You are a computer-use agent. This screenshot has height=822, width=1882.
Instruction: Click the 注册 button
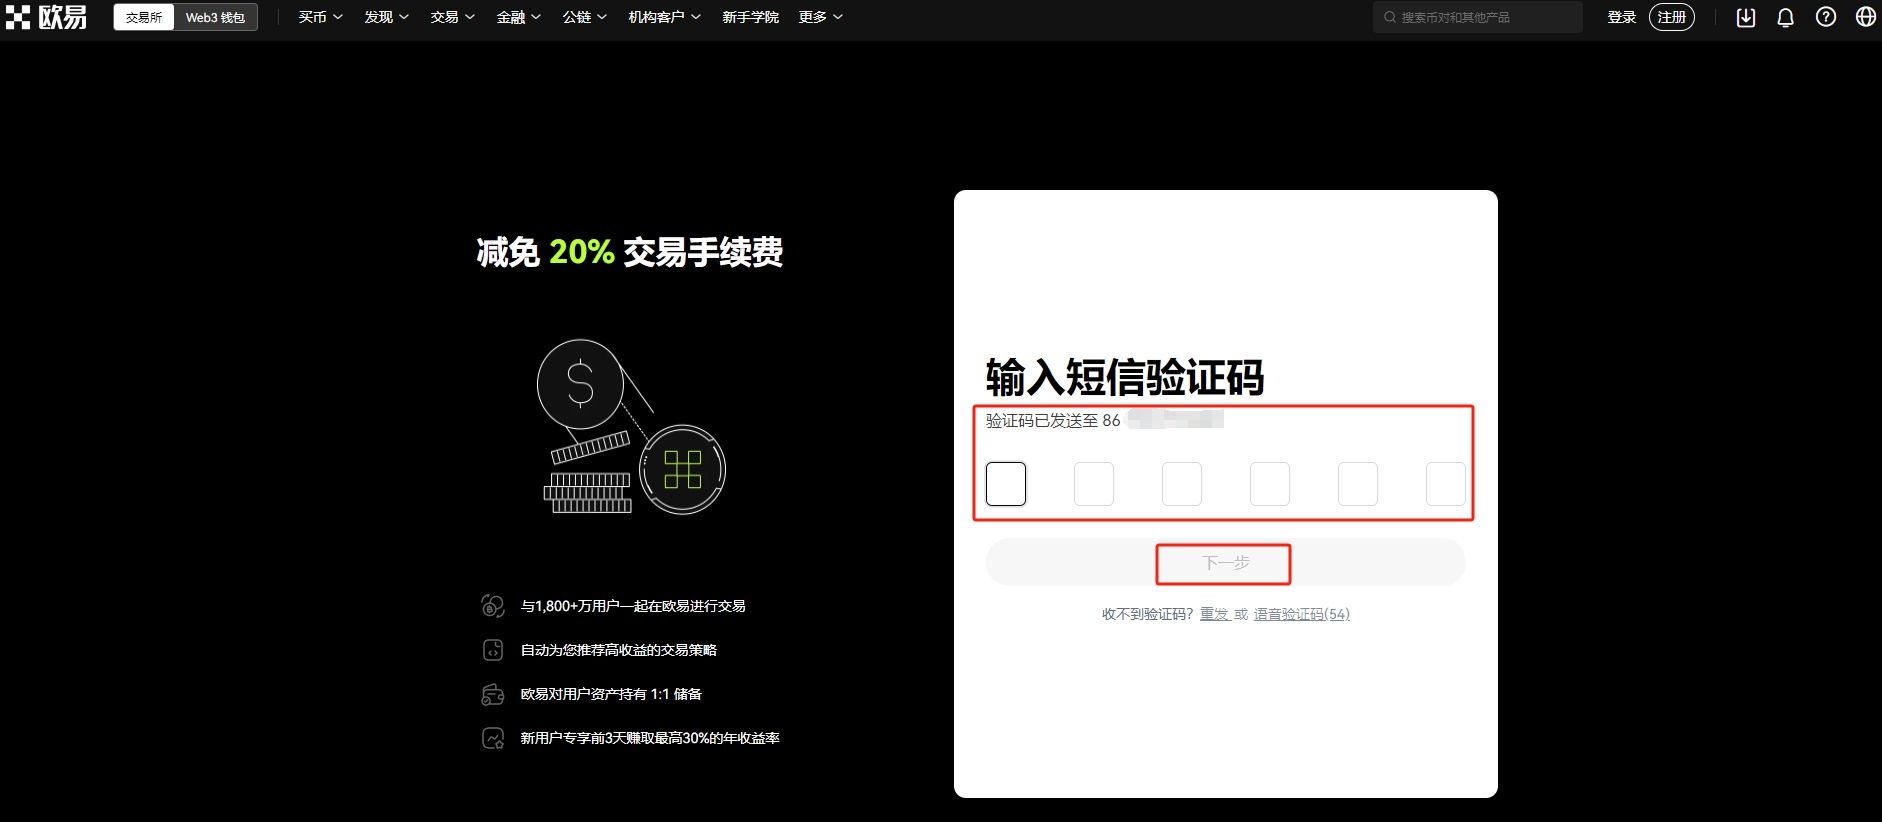(1671, 17)
